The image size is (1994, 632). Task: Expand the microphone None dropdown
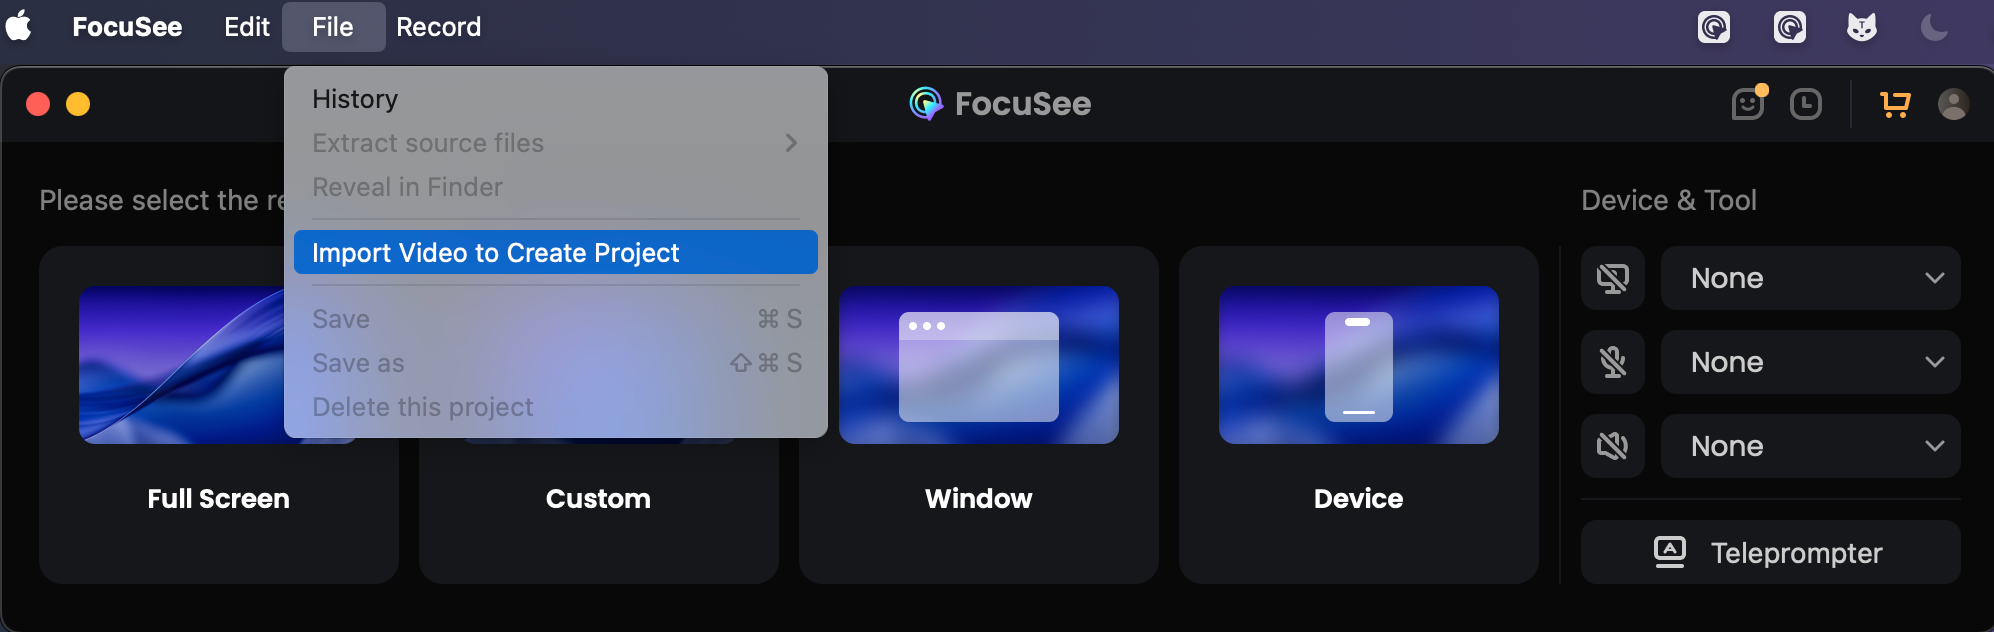(x=1810, y=362)
